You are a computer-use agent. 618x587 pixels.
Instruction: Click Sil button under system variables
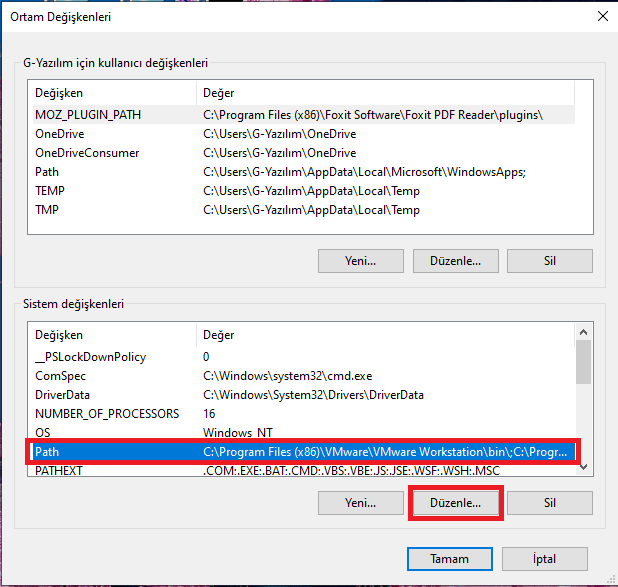click(x=549, y=503)
